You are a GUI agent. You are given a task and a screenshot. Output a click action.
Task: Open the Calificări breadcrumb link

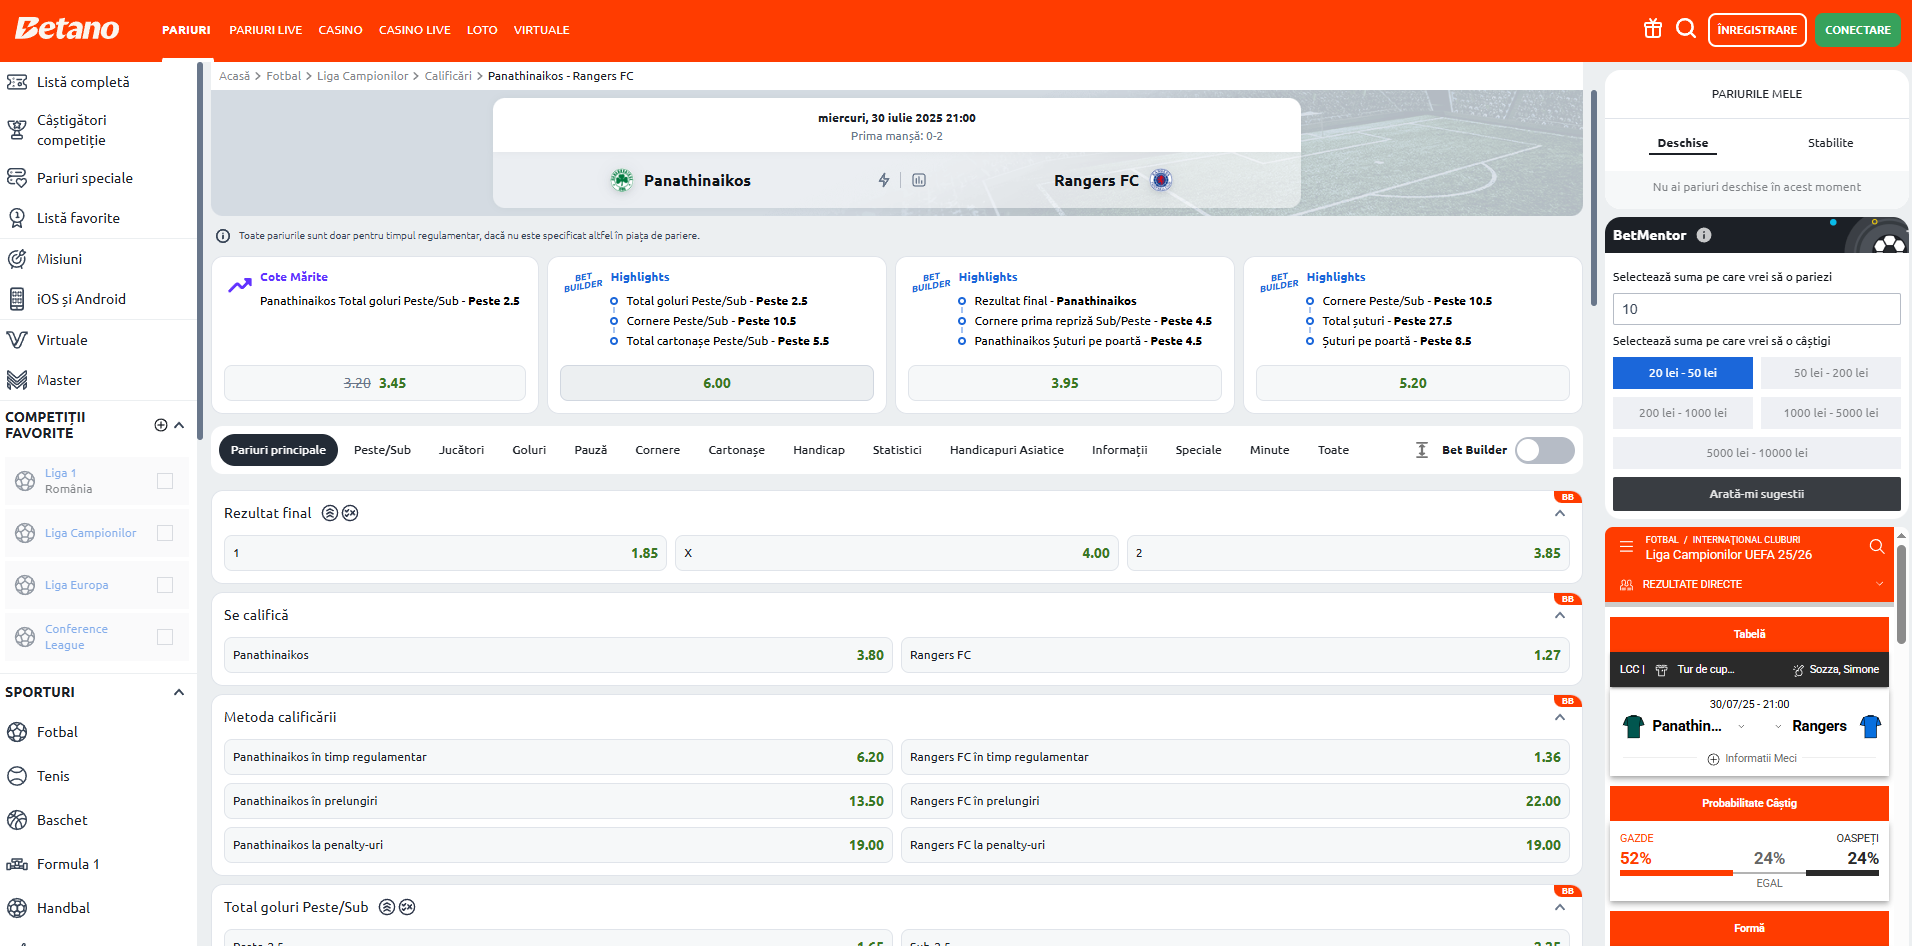coord(448,76)
